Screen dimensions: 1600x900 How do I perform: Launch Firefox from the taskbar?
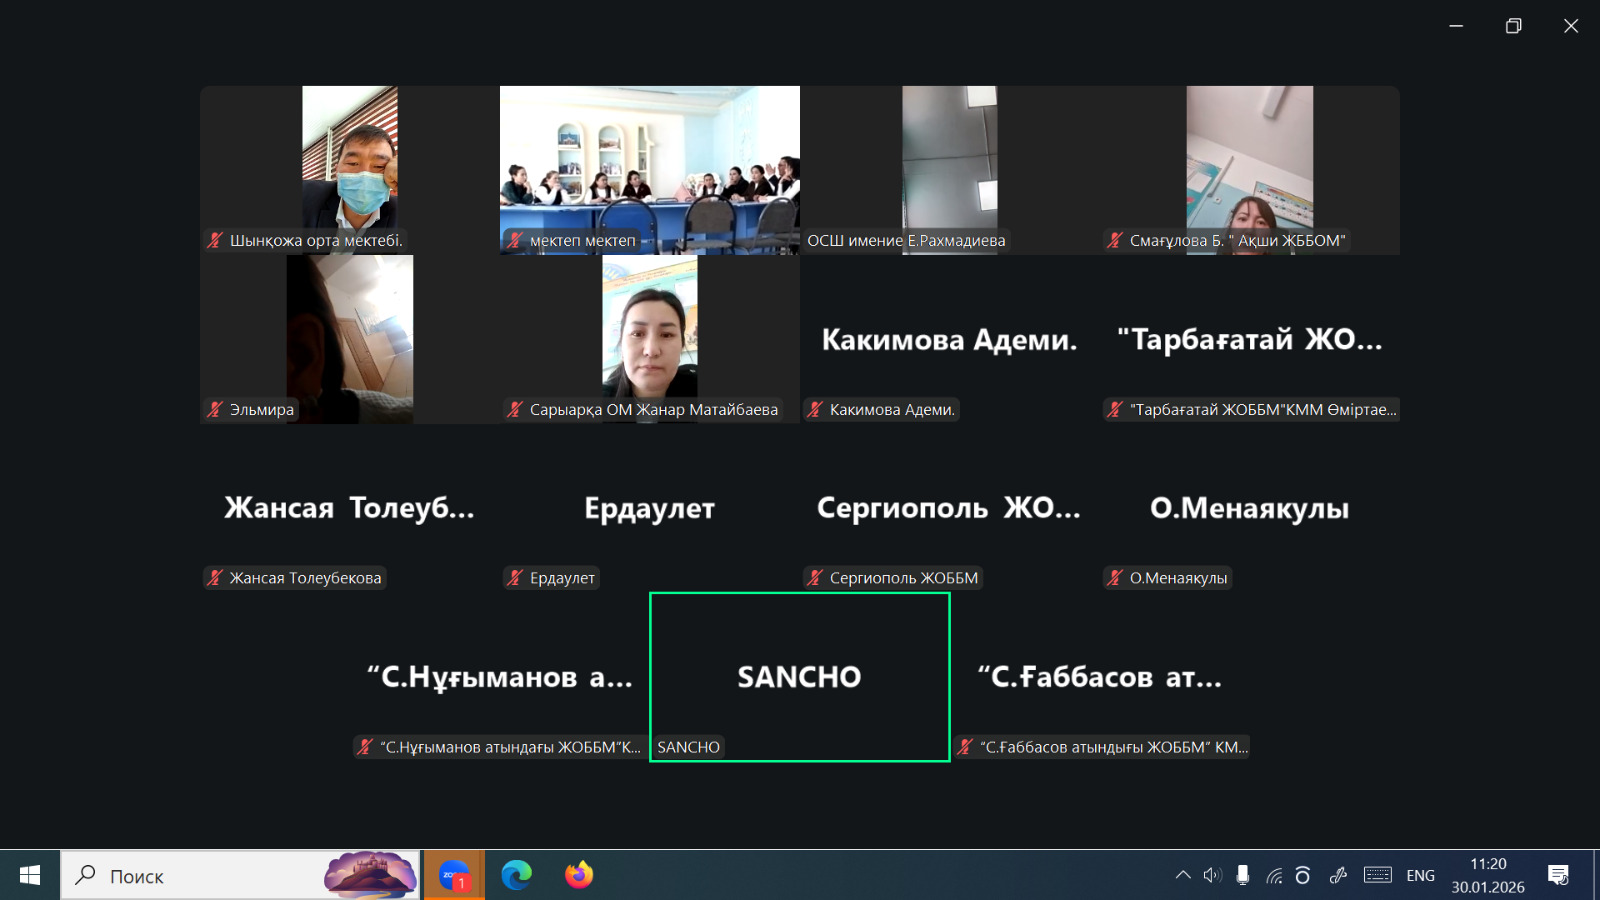pyautogui.click(x=579, y=875)
